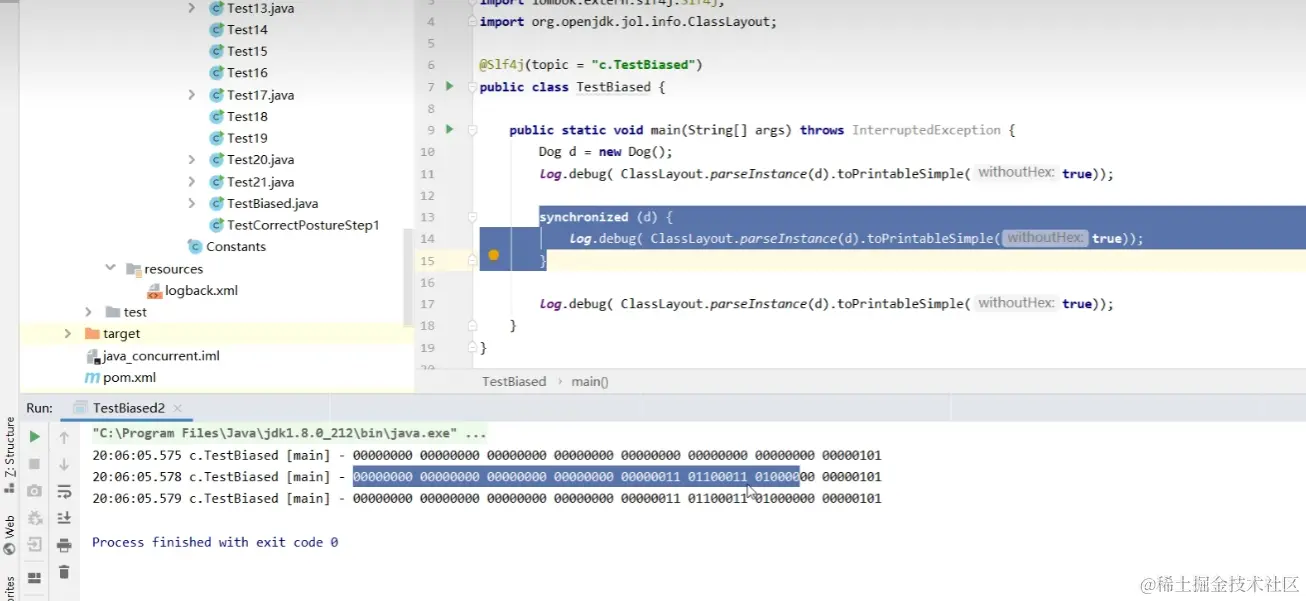
Task: Click the Attach Debugger bug icon
Action: coord(34,518)
